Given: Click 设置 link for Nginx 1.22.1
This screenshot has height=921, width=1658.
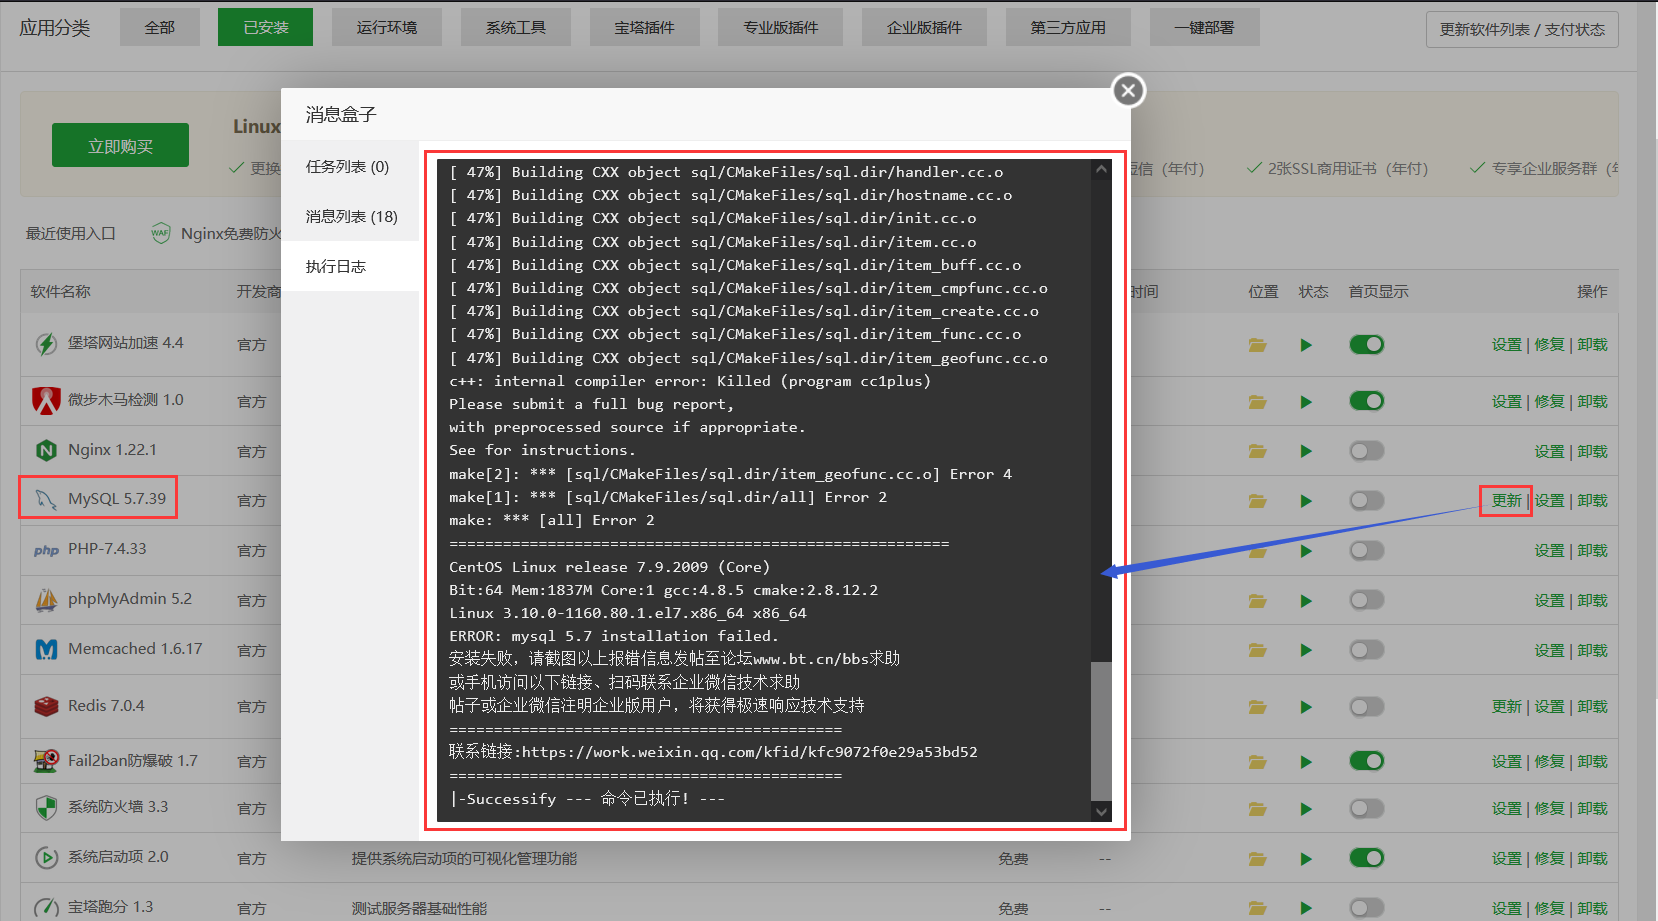Looking at the screenshot, I should [x=1549, y=452].
